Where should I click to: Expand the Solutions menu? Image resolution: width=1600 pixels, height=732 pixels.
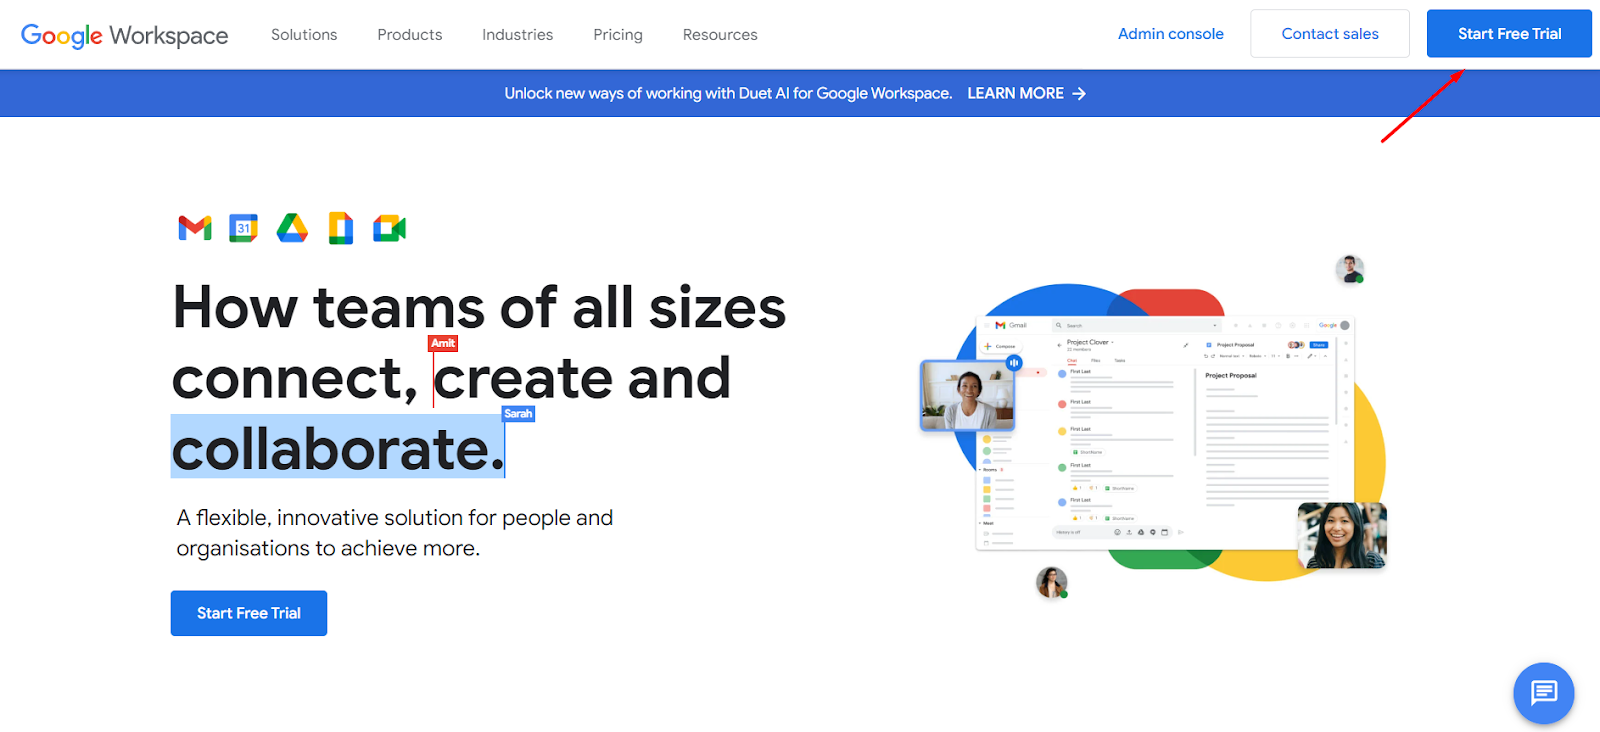(304, 35)
